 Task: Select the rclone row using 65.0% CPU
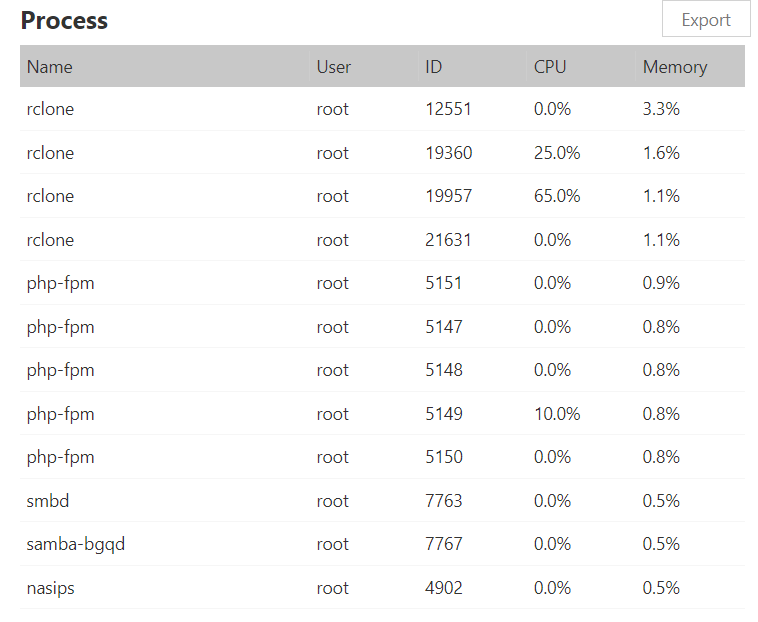[x=50, y=196]
